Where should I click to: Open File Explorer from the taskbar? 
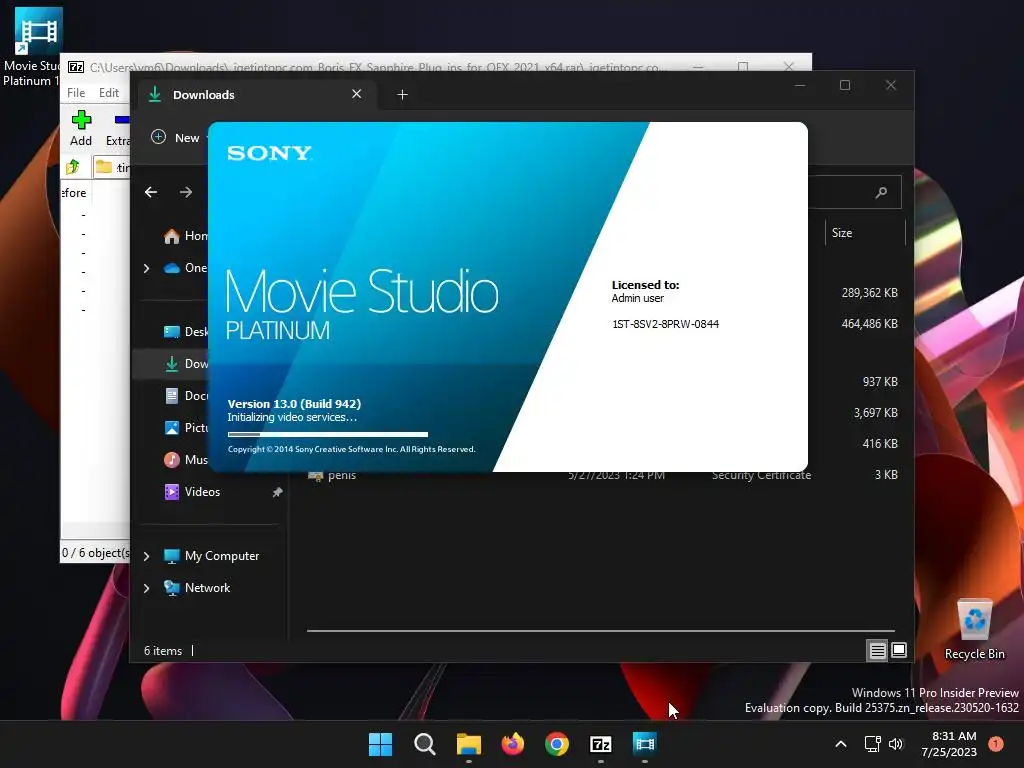(x=468, y=744)
